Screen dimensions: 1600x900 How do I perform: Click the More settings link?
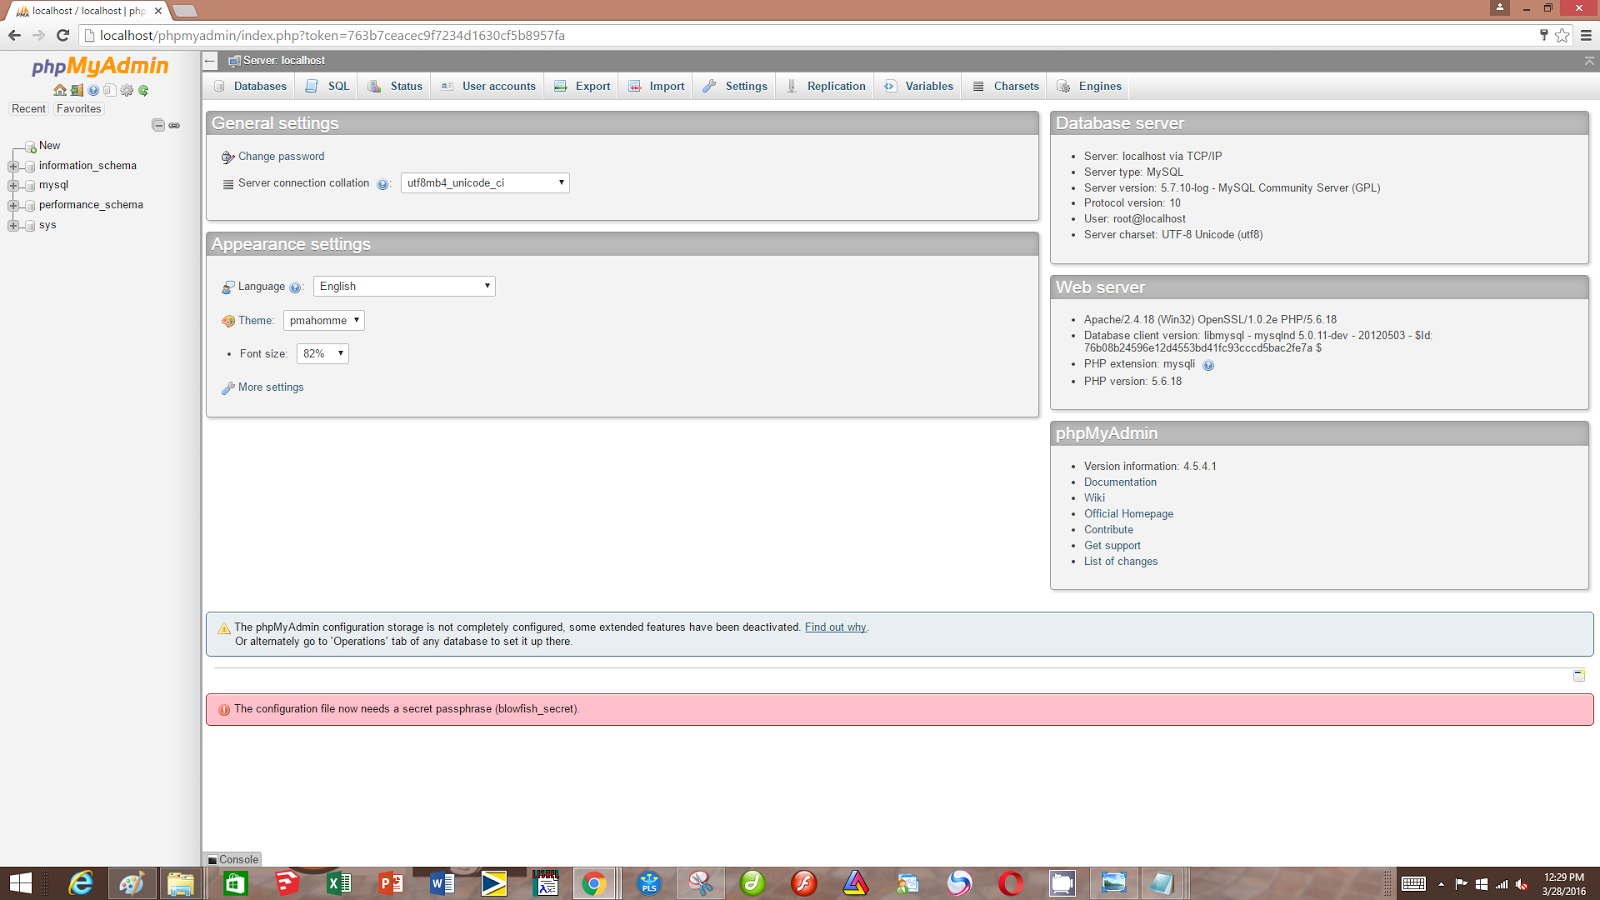pos(271,388)
